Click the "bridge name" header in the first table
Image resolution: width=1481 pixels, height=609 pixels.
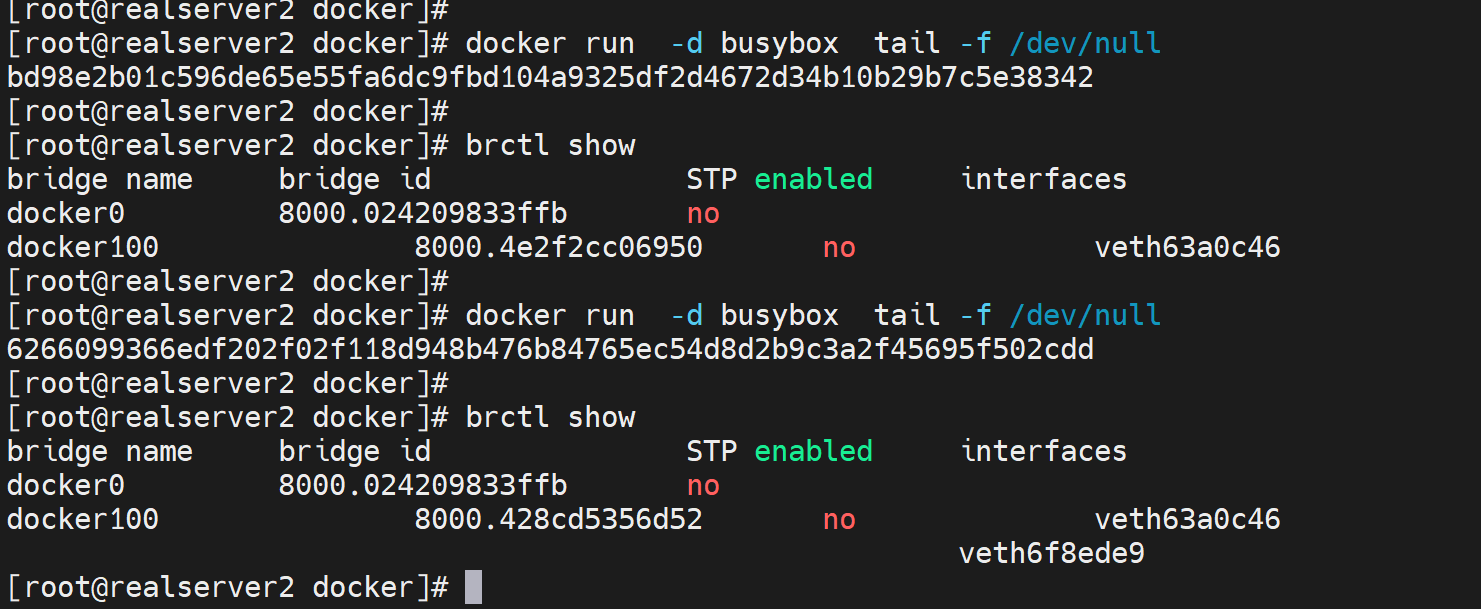click(100, 179)
